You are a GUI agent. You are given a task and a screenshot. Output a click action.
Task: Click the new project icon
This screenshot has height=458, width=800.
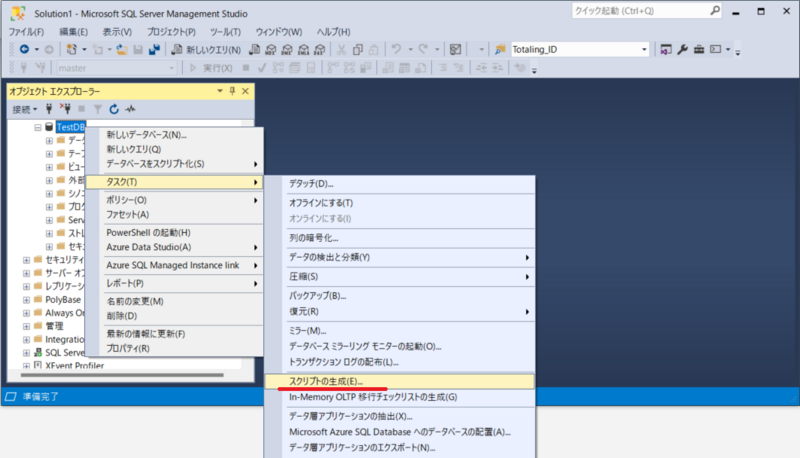point(71,49)
